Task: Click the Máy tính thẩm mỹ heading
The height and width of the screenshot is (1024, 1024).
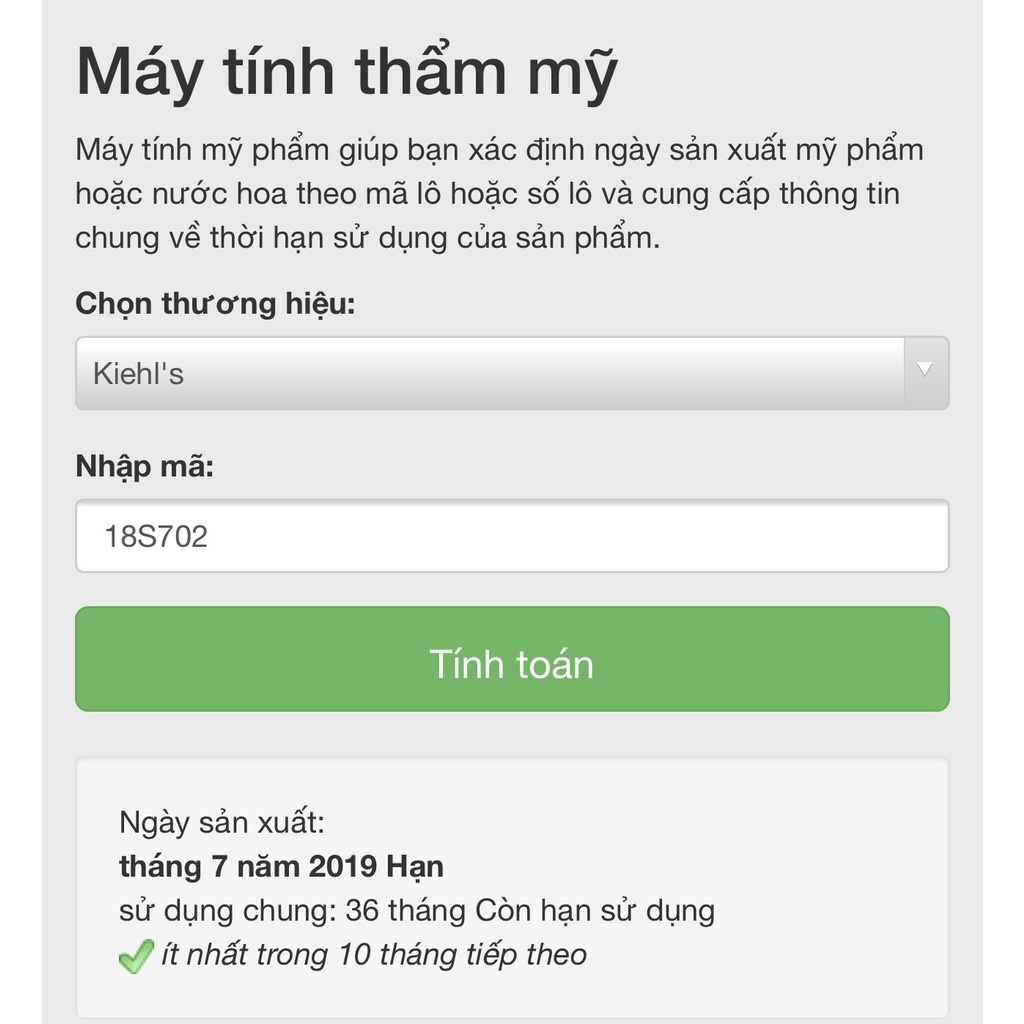Action: pyautogui.click(x=347, y=72)
